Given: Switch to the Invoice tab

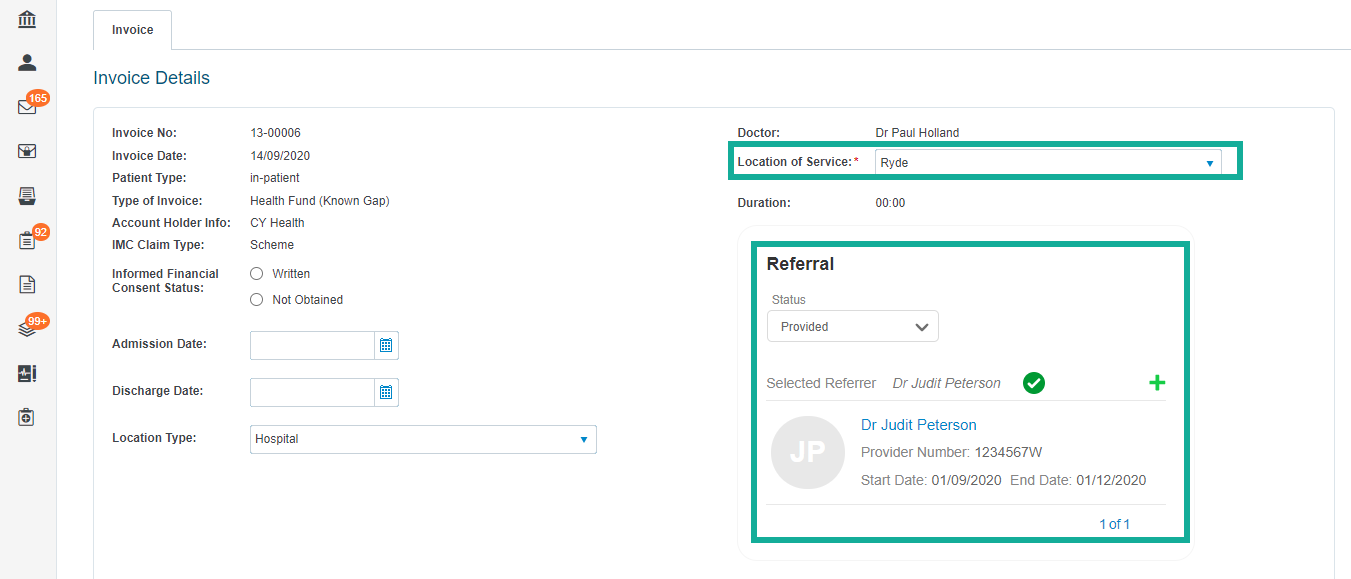Looking at the screenshot, I should coord(132,30).
